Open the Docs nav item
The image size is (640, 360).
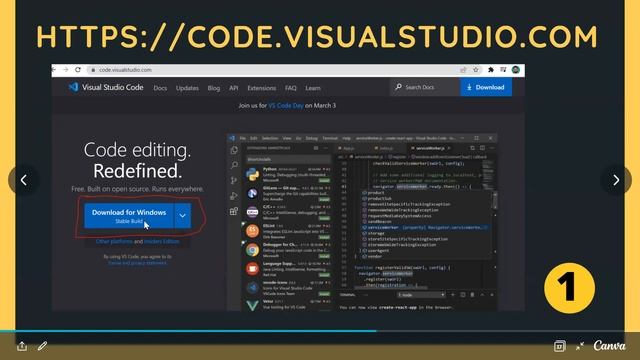[160, 88]
